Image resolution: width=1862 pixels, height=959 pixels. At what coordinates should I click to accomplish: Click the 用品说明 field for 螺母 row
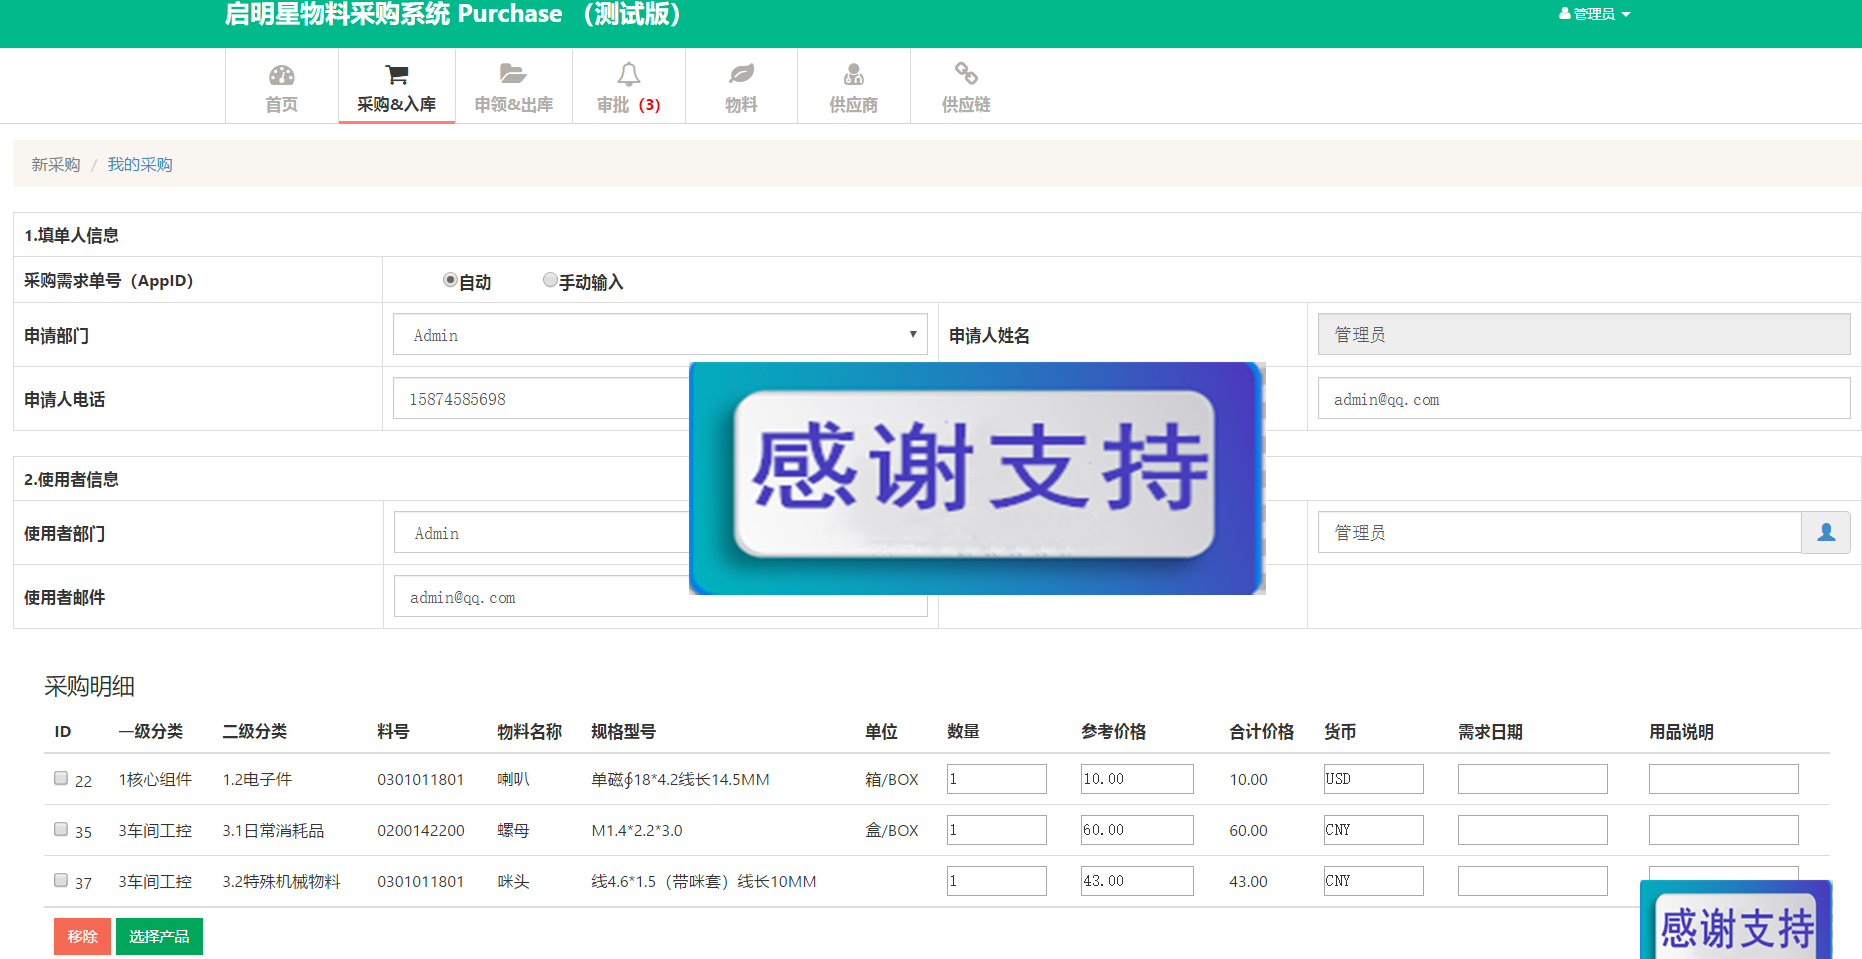[x=1724, y=830]
